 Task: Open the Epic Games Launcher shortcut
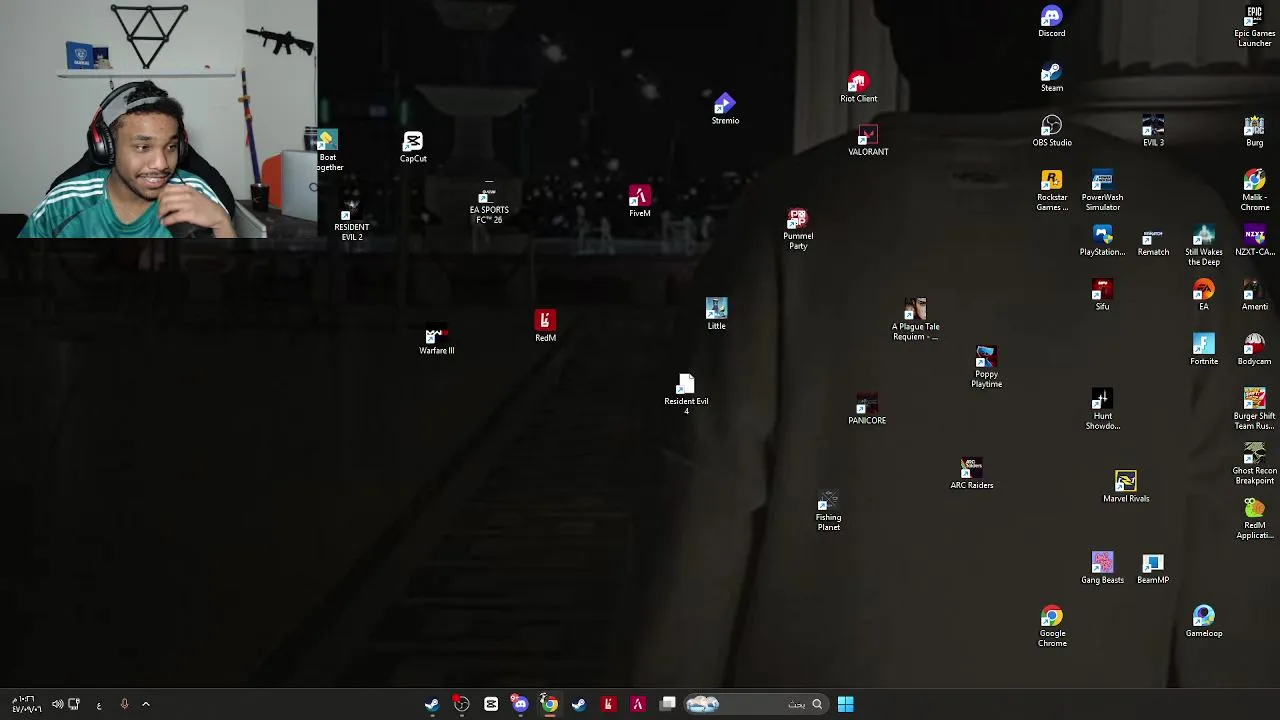(1254, 27)
